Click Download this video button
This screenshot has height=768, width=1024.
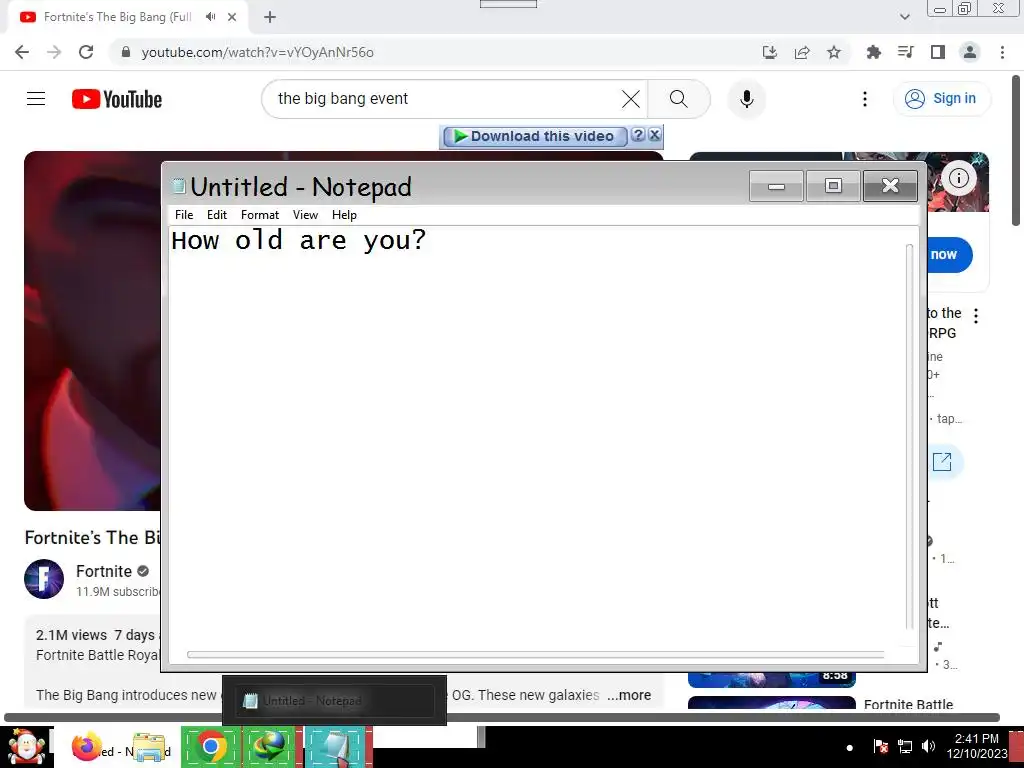click(535, 136)
